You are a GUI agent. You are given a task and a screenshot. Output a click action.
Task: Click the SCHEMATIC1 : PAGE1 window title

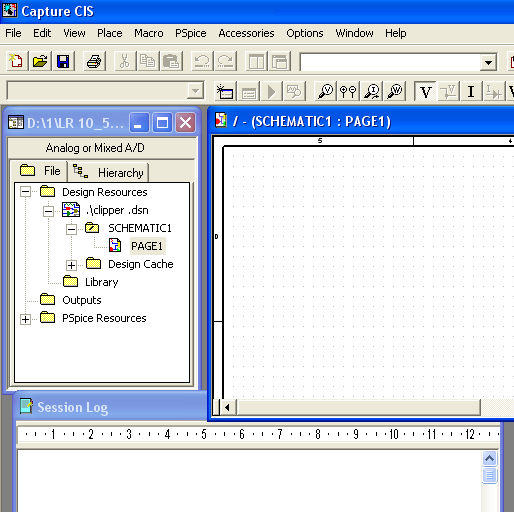(x=312, y=121)
